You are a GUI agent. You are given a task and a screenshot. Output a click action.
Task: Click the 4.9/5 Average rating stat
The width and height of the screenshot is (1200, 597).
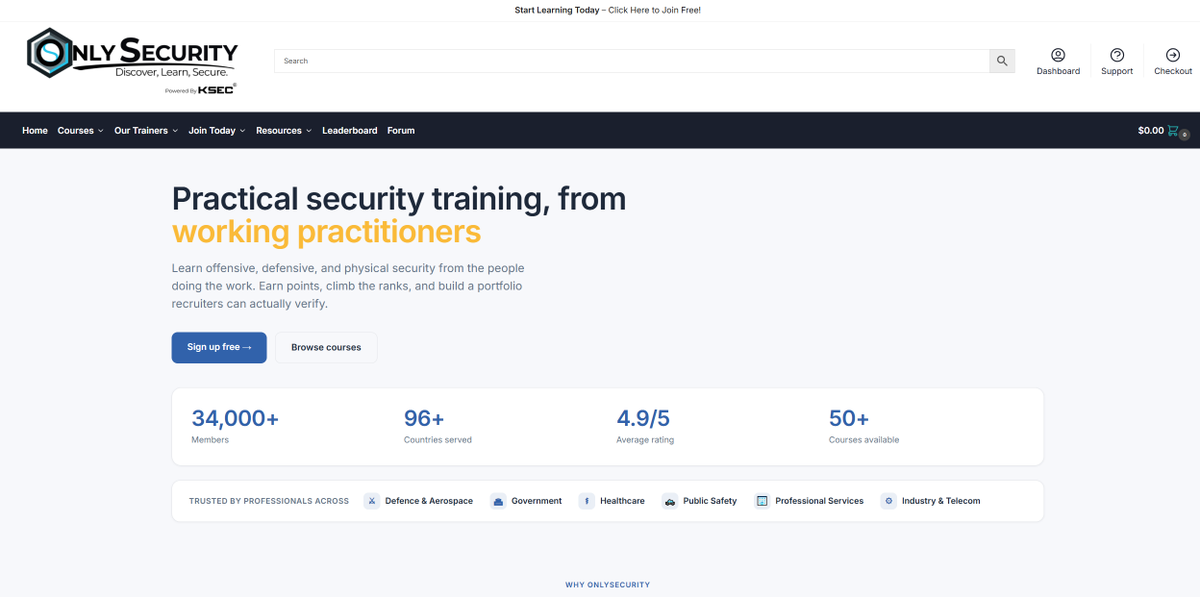645,426
